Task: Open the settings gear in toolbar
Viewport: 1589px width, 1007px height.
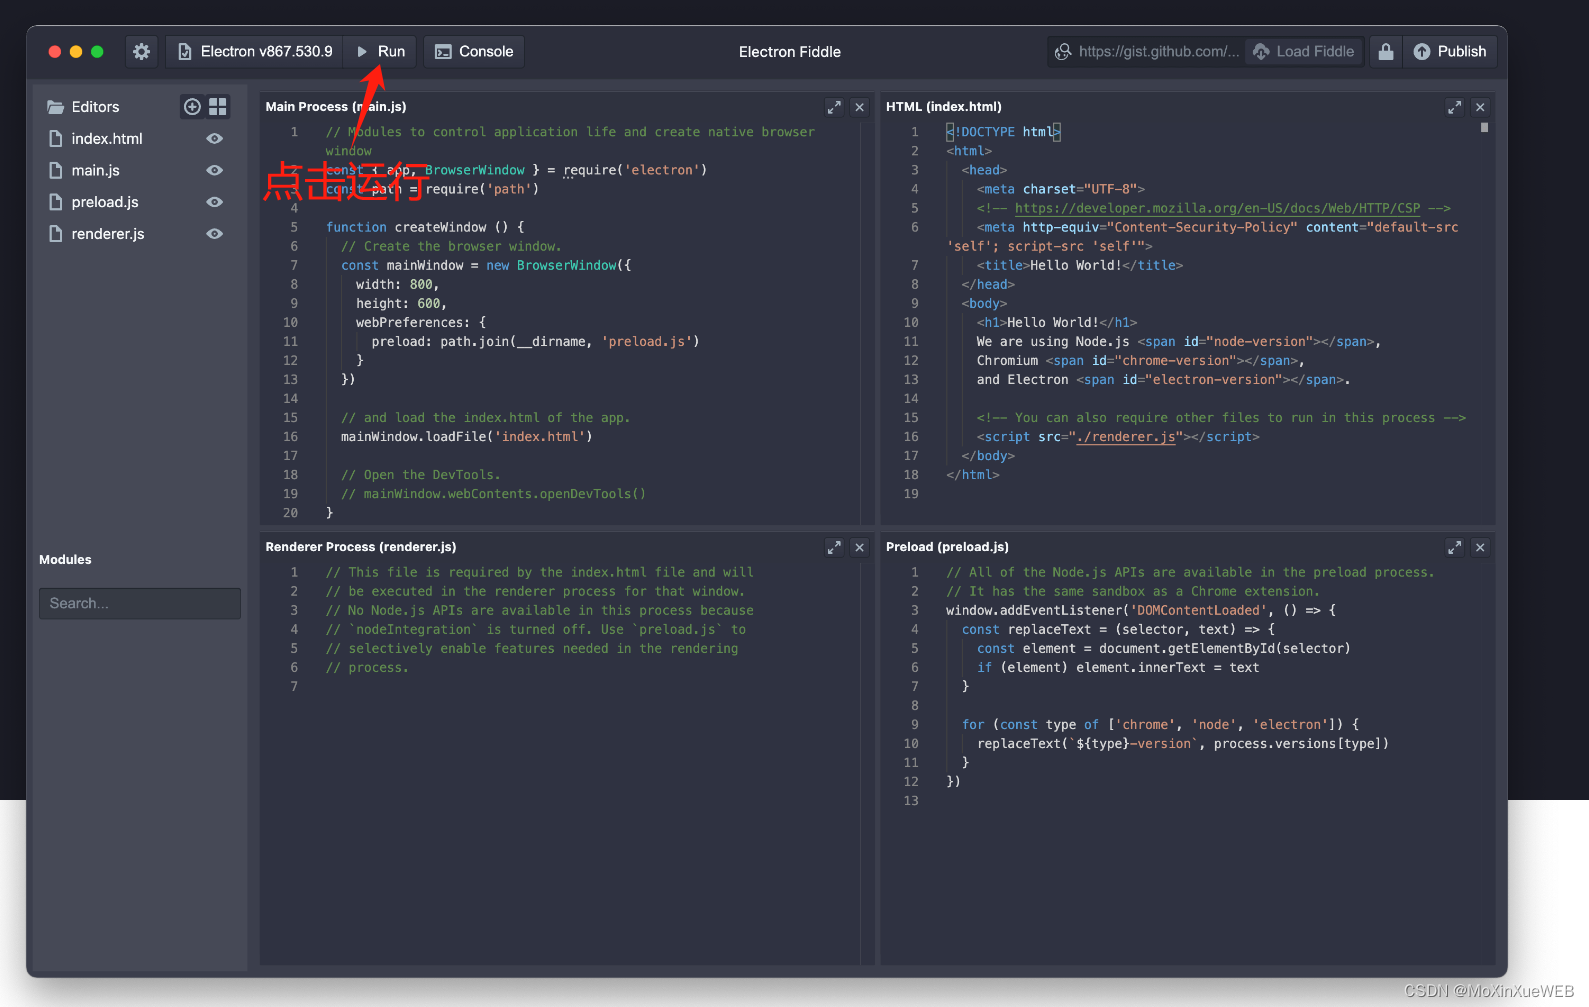Action: point(141,51)
